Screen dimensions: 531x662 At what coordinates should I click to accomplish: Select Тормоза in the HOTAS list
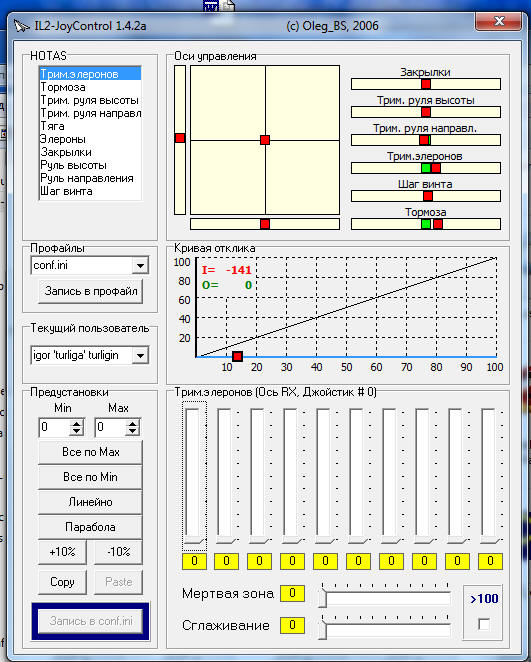pos(63,87)
